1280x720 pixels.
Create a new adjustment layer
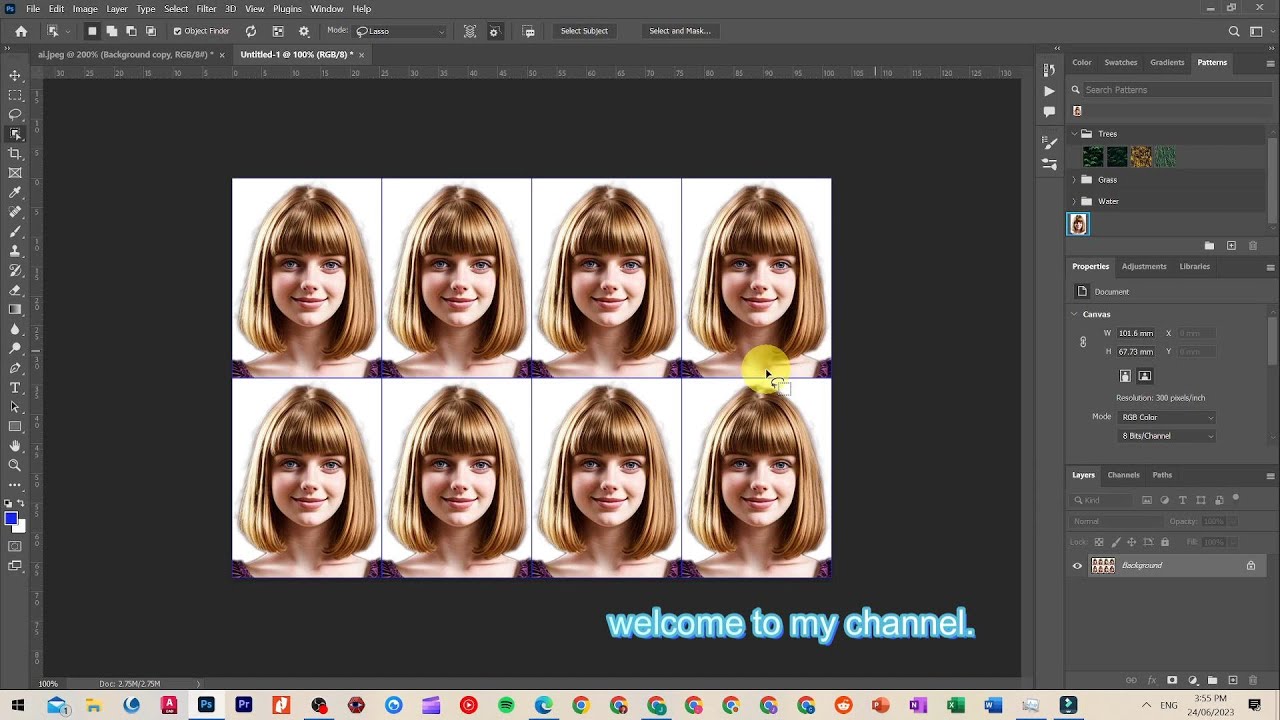coord(1193,680)
